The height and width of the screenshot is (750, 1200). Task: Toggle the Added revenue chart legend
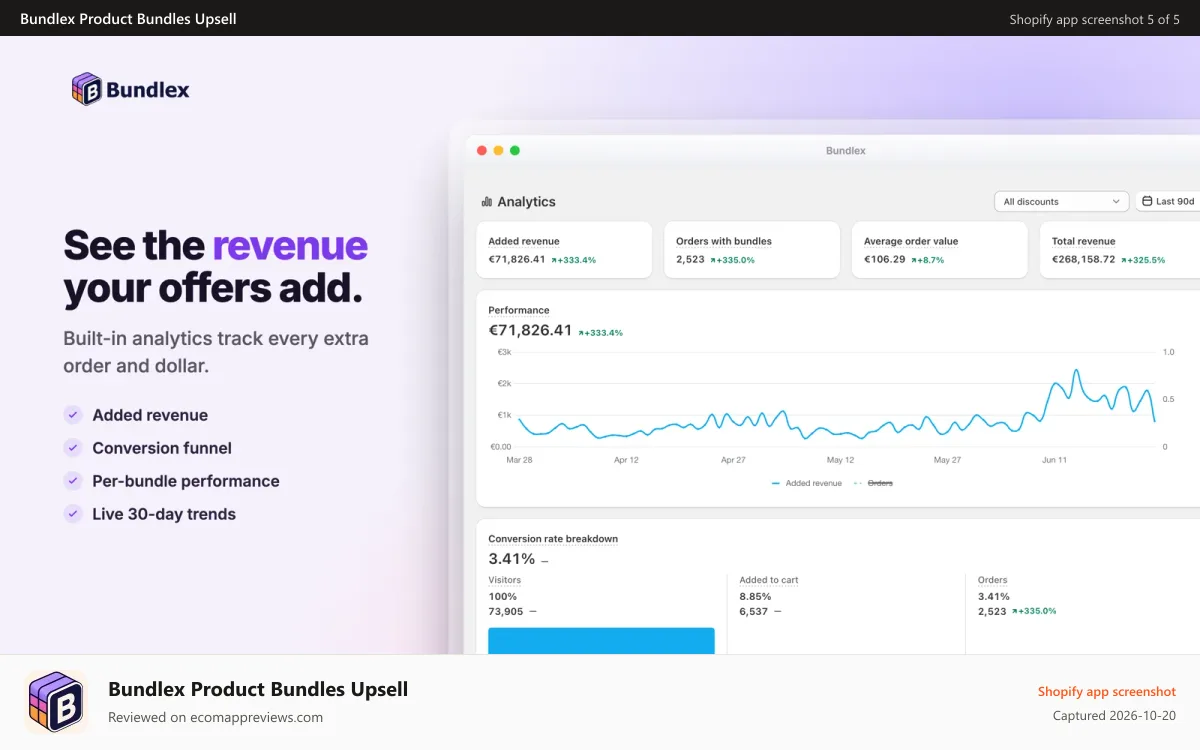click(x=807, y=483)
